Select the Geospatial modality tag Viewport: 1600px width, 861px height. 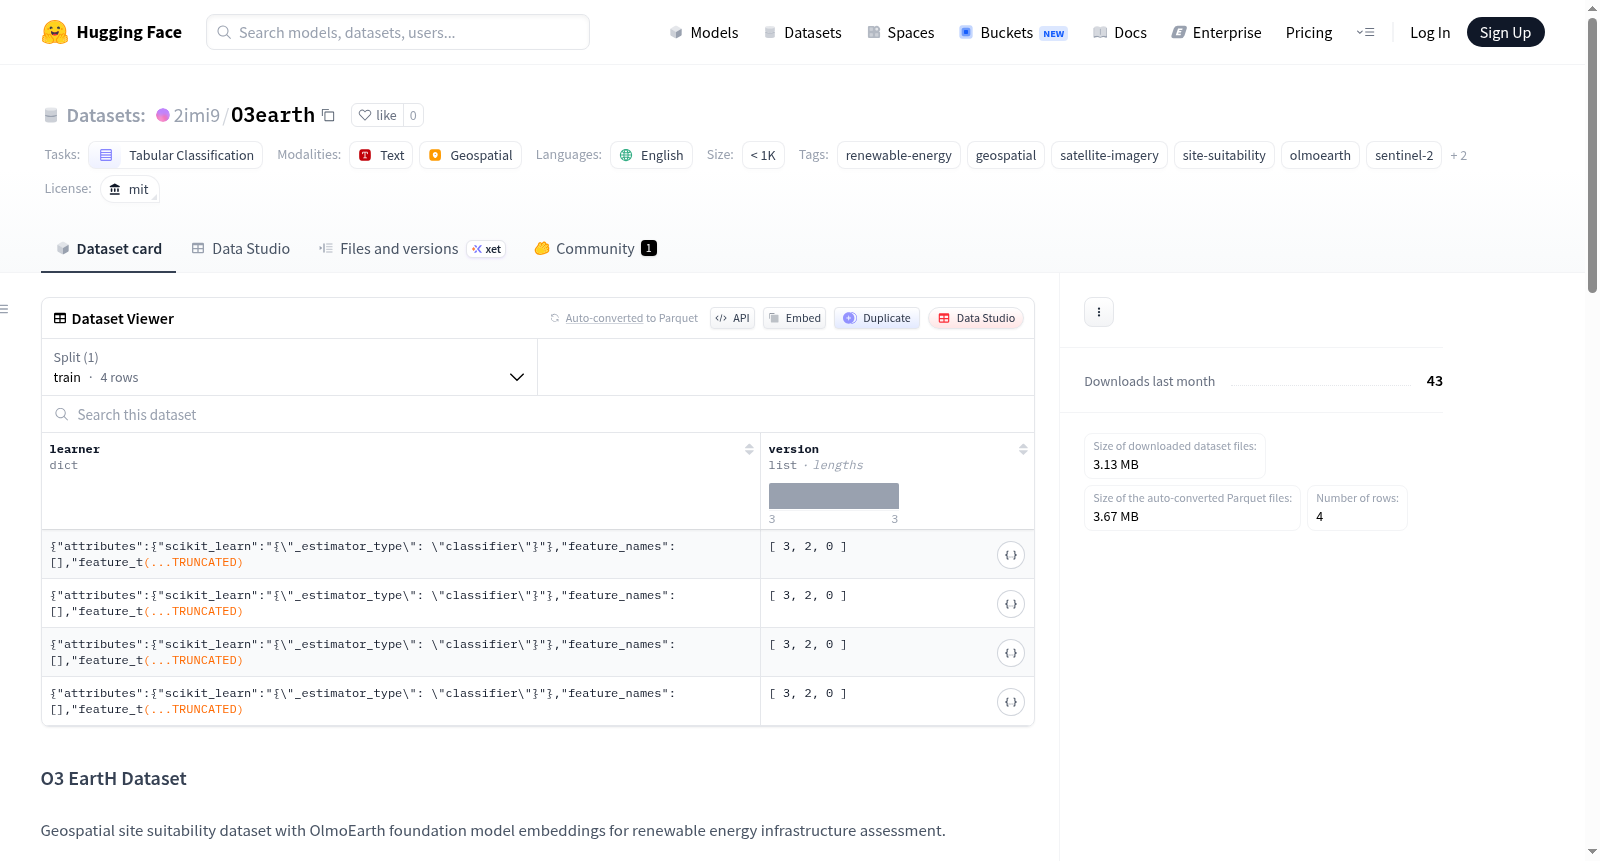click(470, 155)
